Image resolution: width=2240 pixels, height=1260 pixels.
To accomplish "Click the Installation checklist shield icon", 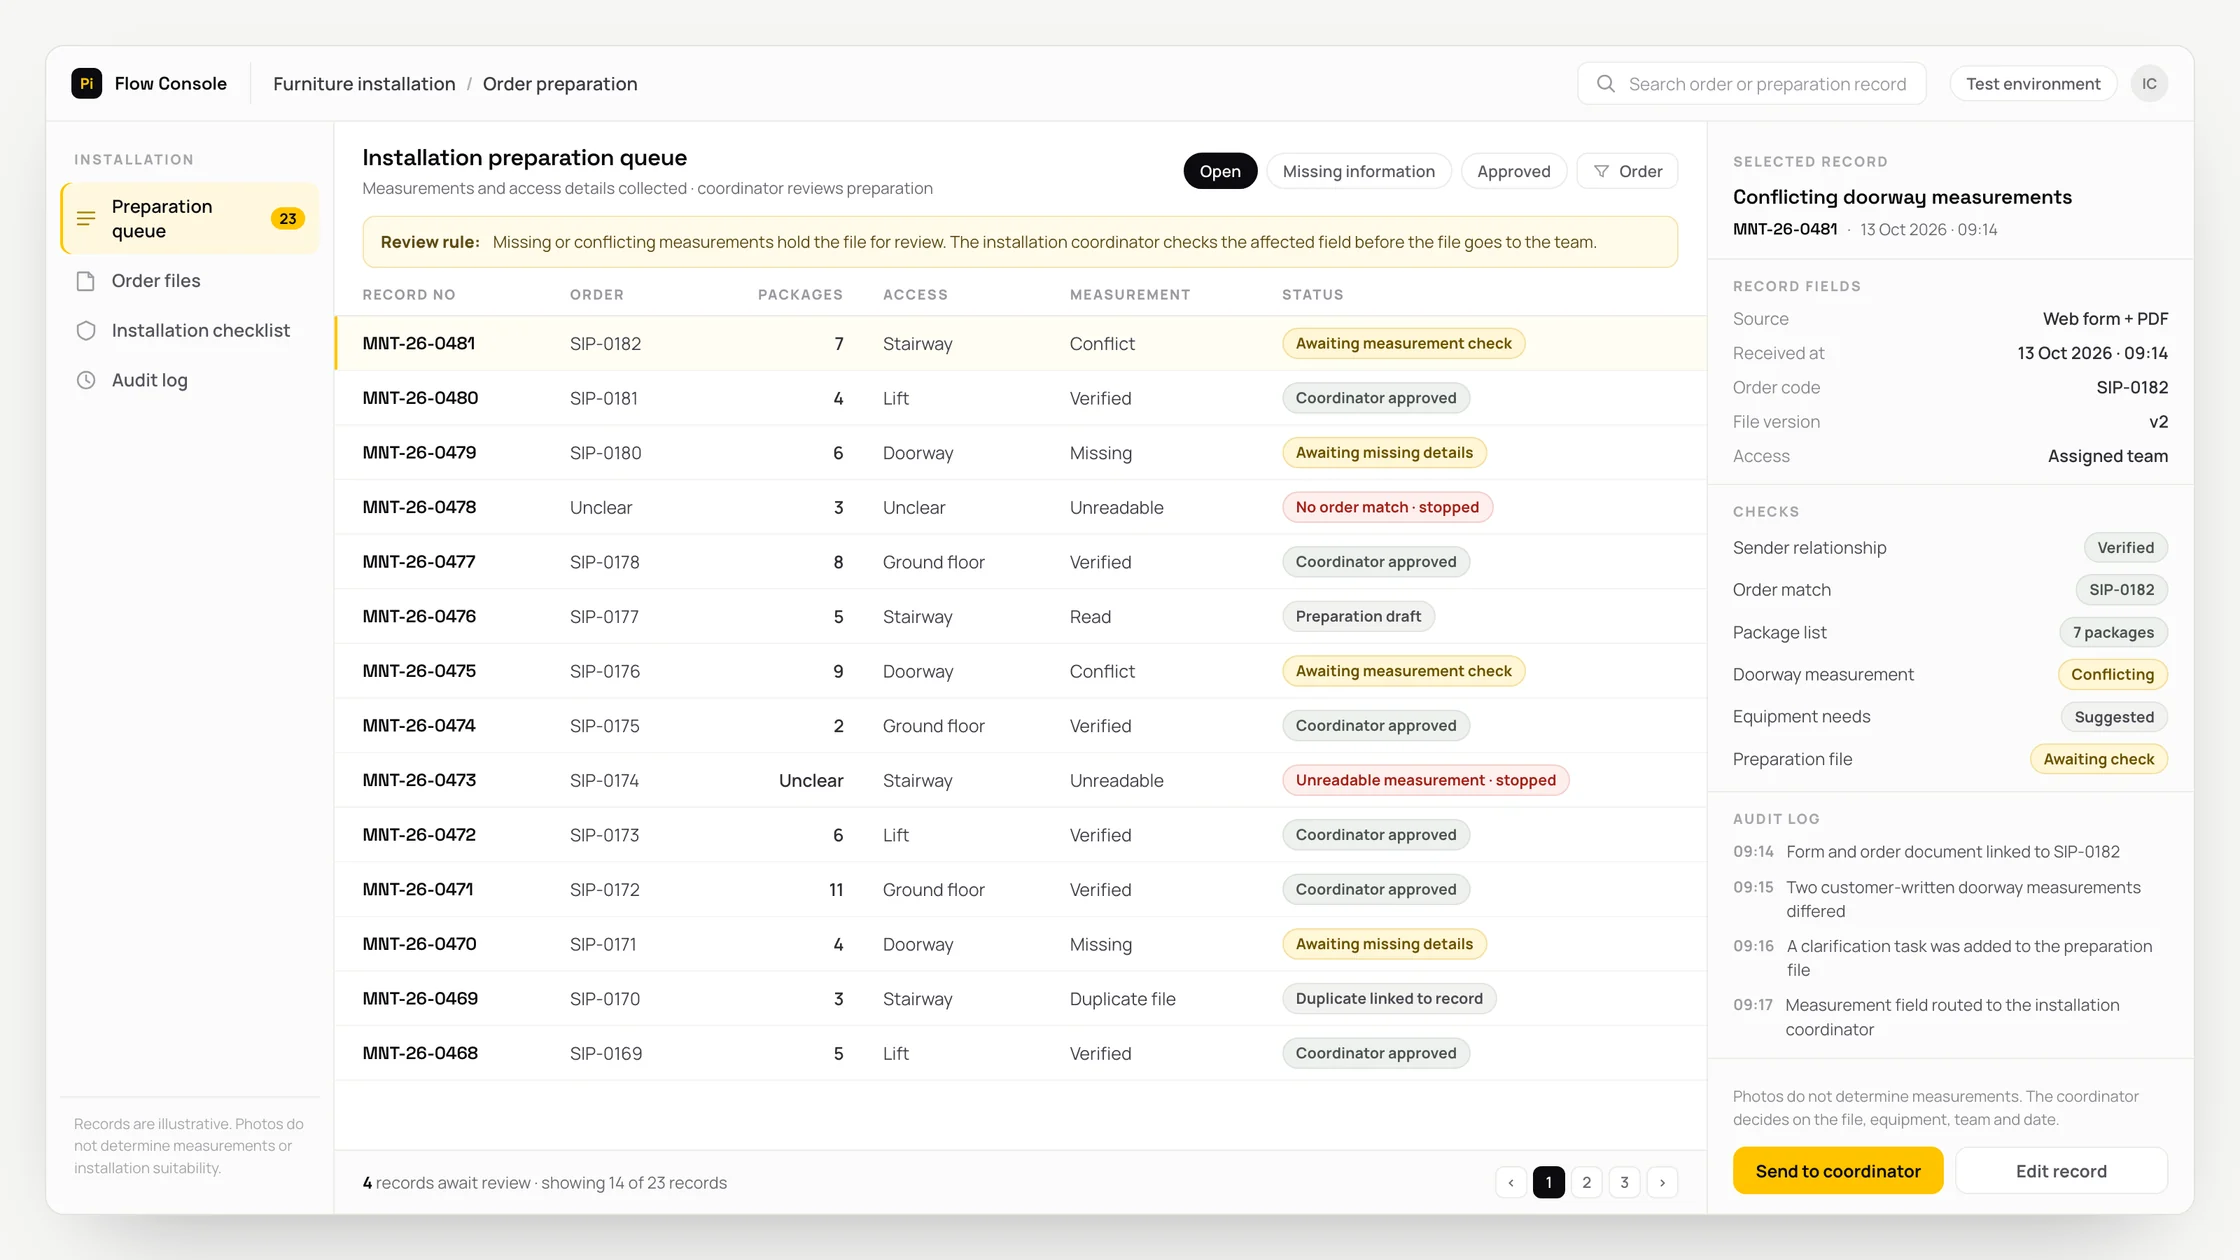I will click(86, 331).
